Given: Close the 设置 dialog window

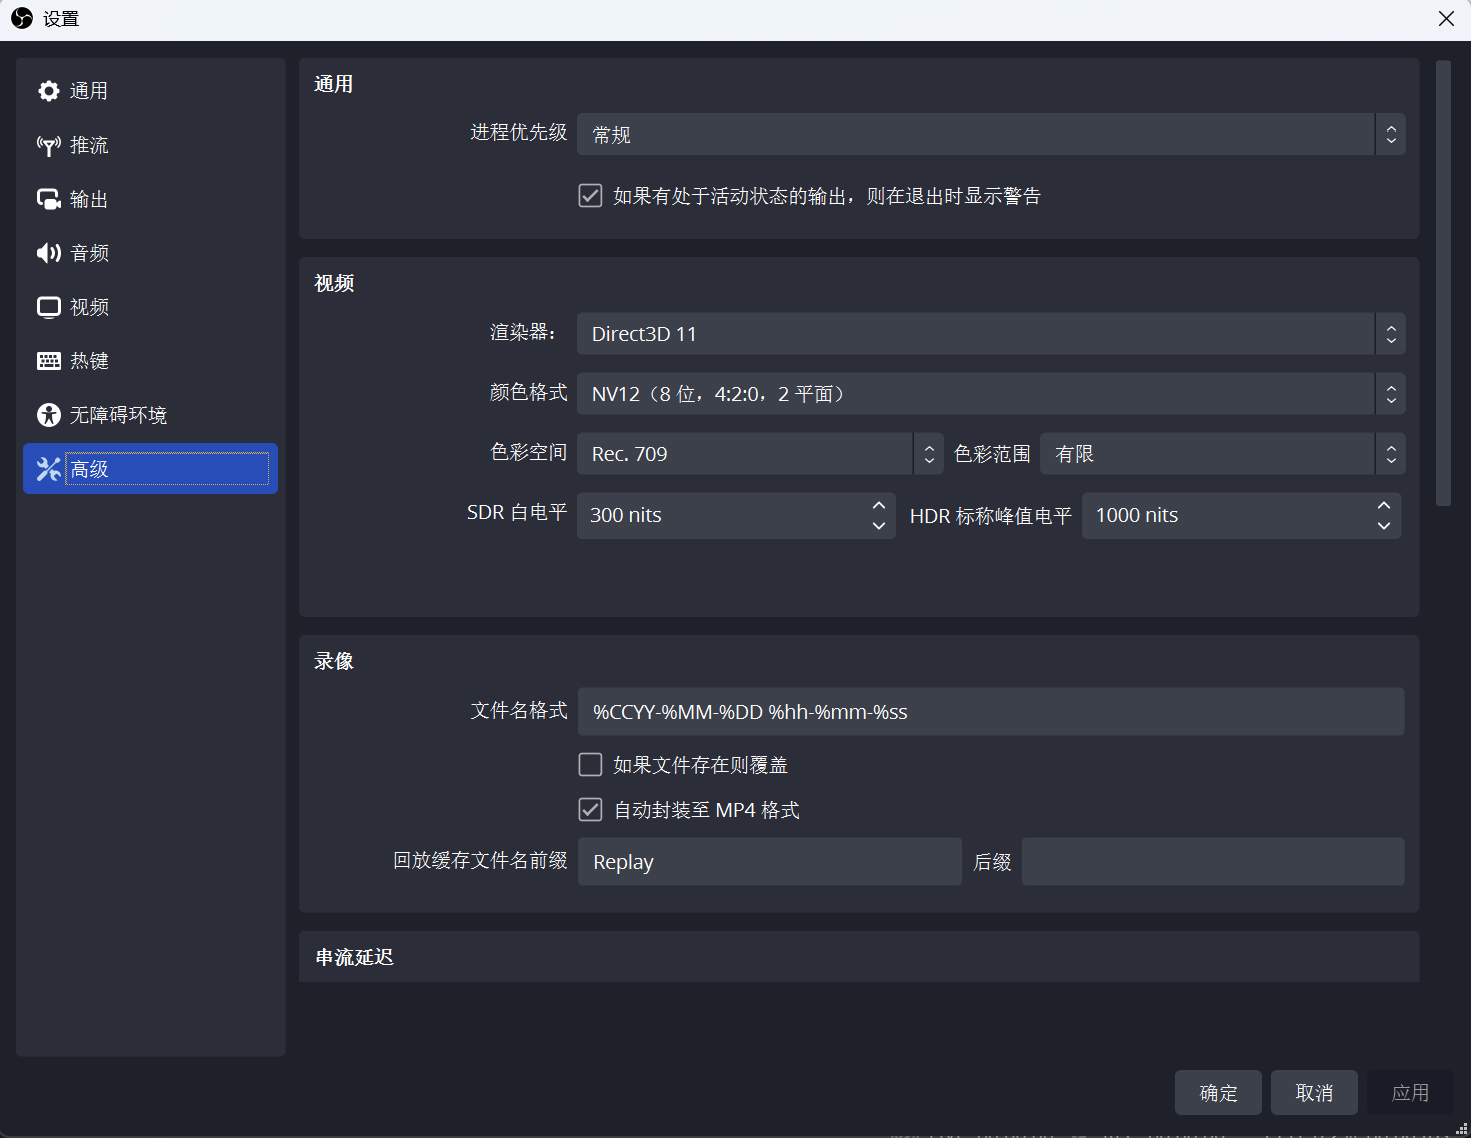Looking at the screenshot, I should pyautogui.click(x=1446, y=19).
